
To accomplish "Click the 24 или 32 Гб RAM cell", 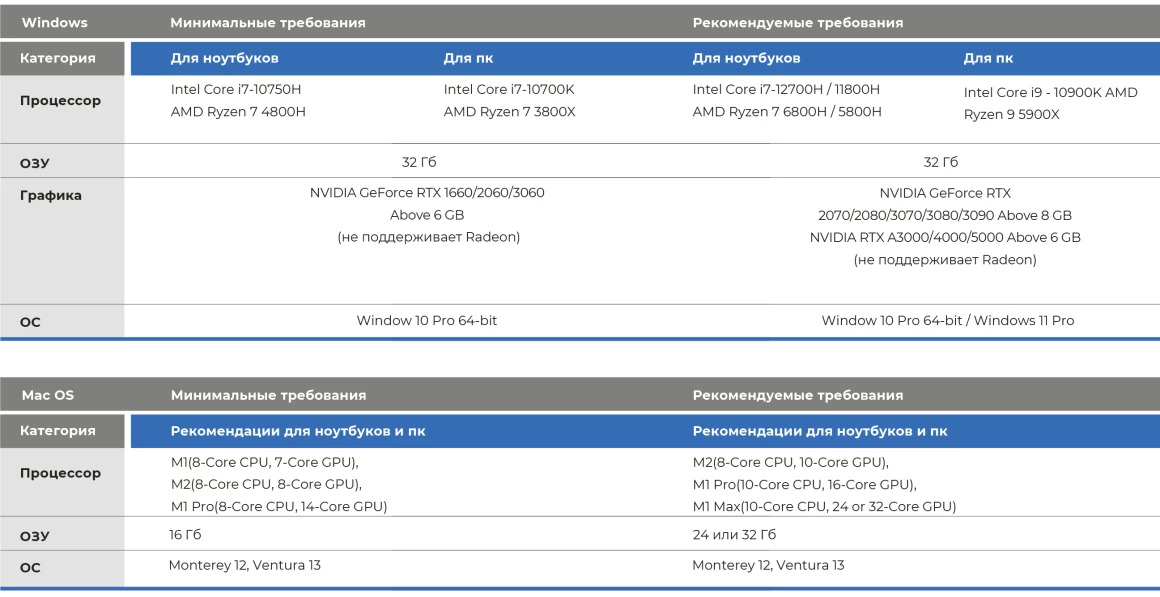I will [733, 535].
